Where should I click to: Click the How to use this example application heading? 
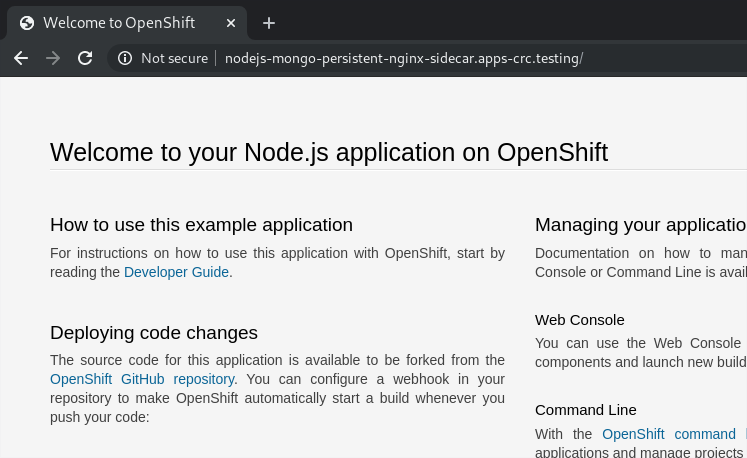(x=202, y=224)
